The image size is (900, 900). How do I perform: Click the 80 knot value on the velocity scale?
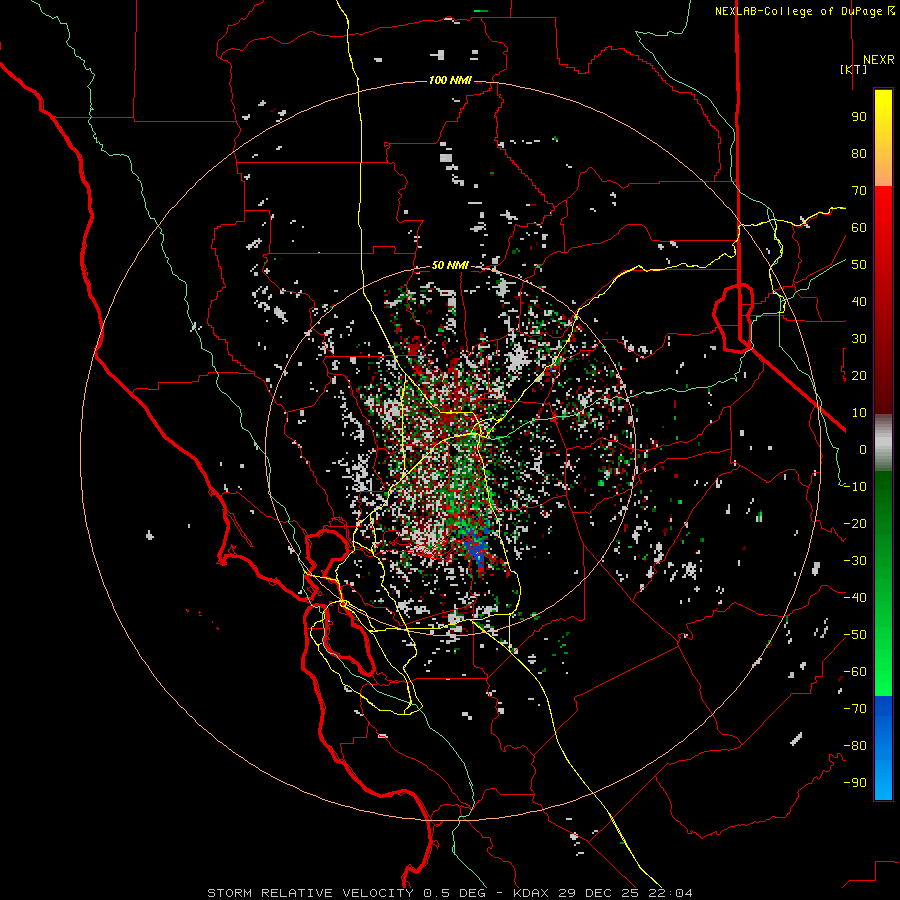[x=859, y=154]
